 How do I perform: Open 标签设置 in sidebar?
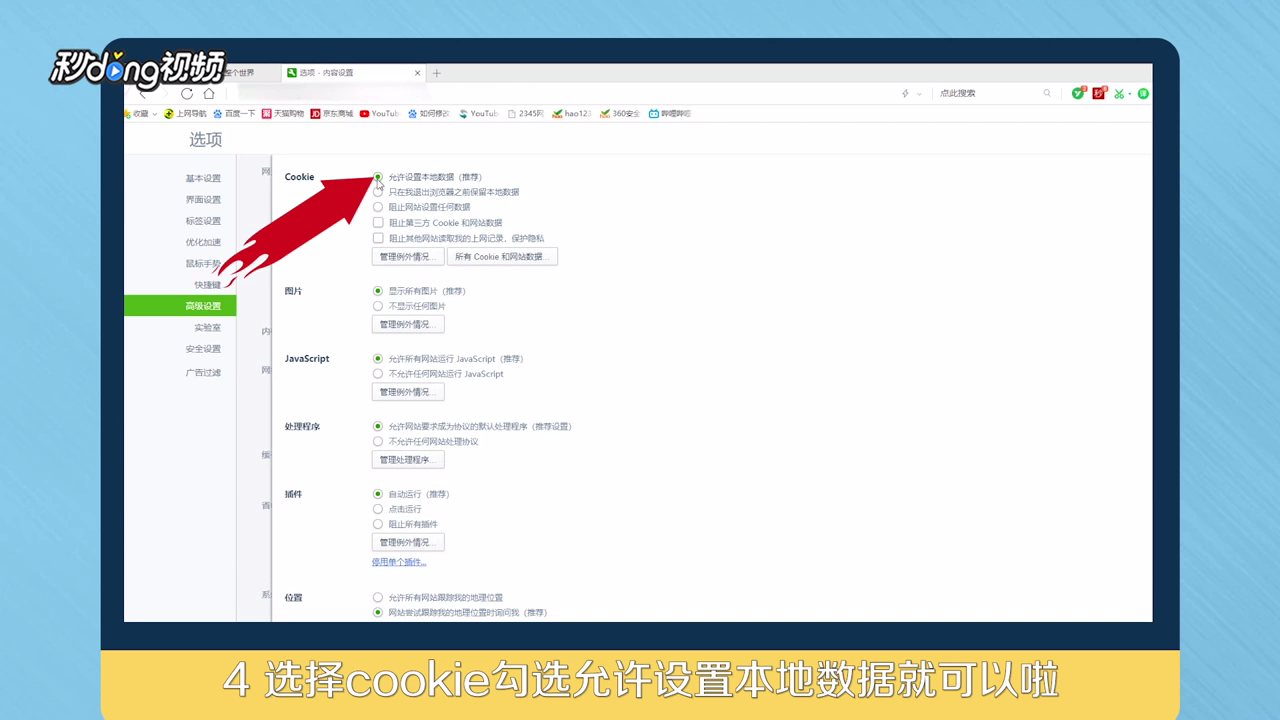click(x=203, y=221)
